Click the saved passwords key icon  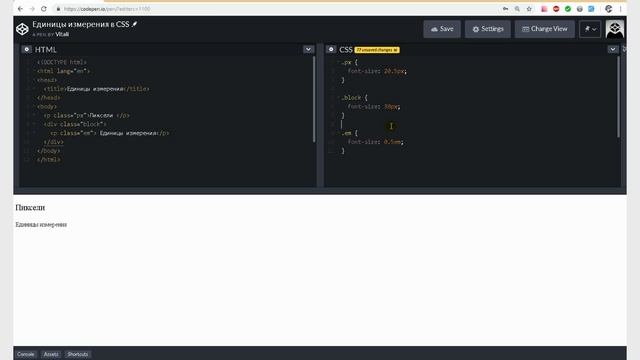click(x=505, y=9)
